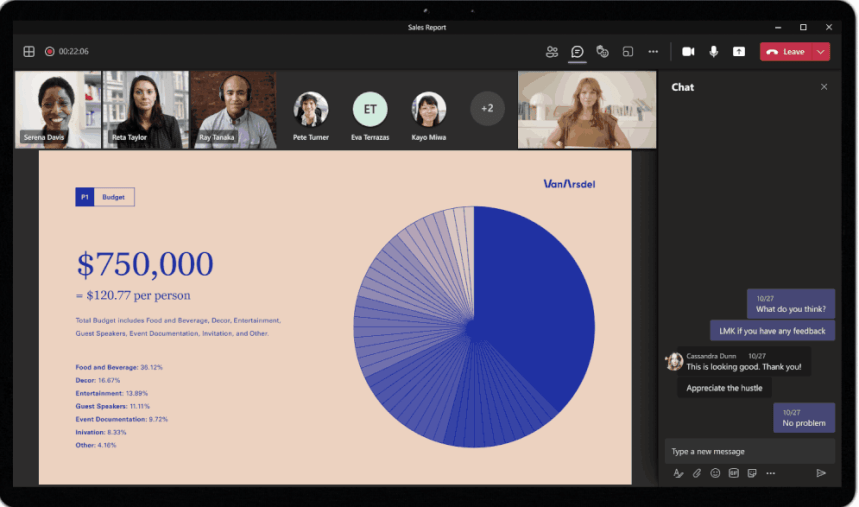
Task: Open More actions menu in meeting toolbar
Action: [653, 51]
